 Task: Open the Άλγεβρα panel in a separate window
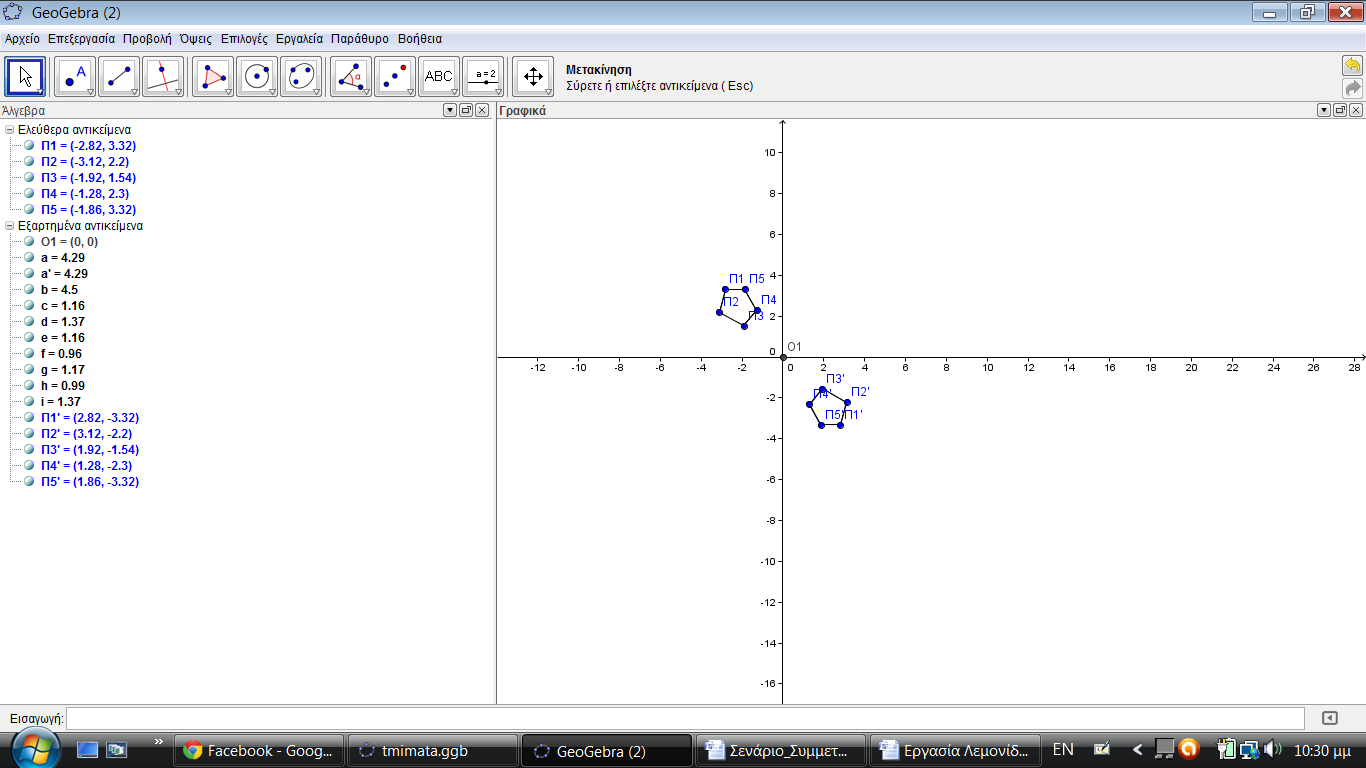point(466,110)
